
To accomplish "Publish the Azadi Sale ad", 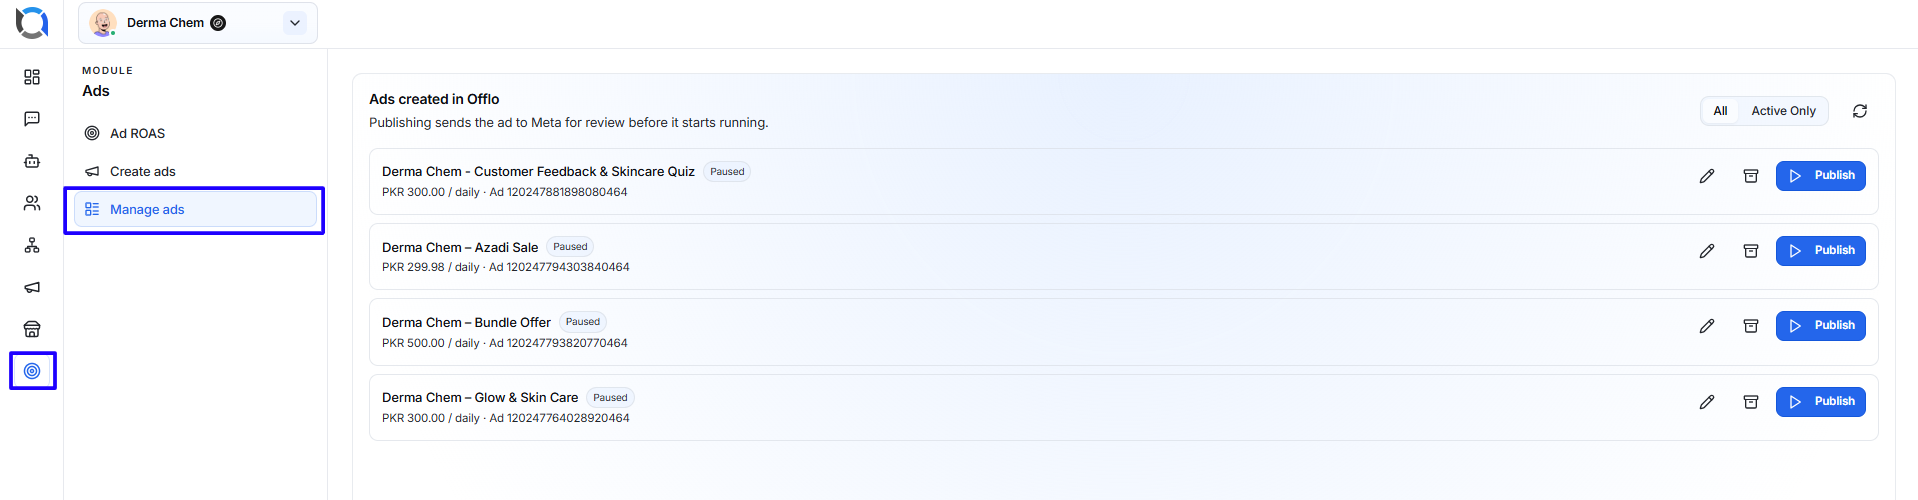I will coord(1821,251).
